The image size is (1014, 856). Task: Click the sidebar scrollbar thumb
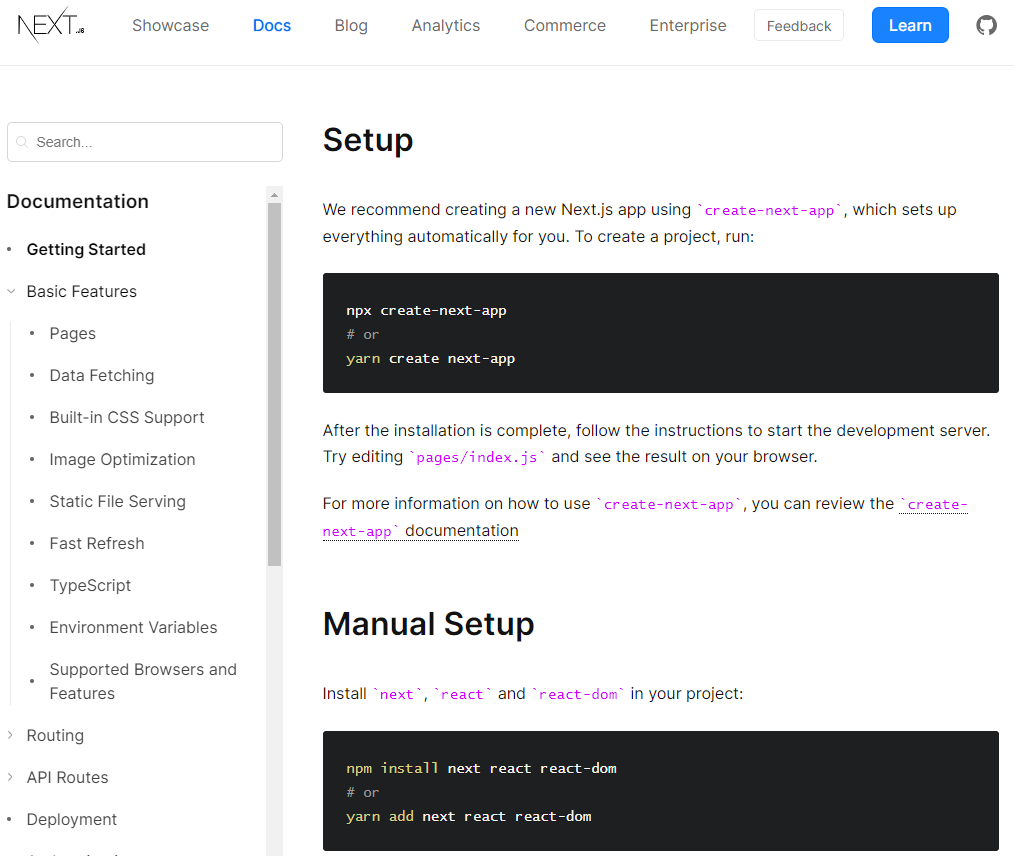click(x=274, y=385)
